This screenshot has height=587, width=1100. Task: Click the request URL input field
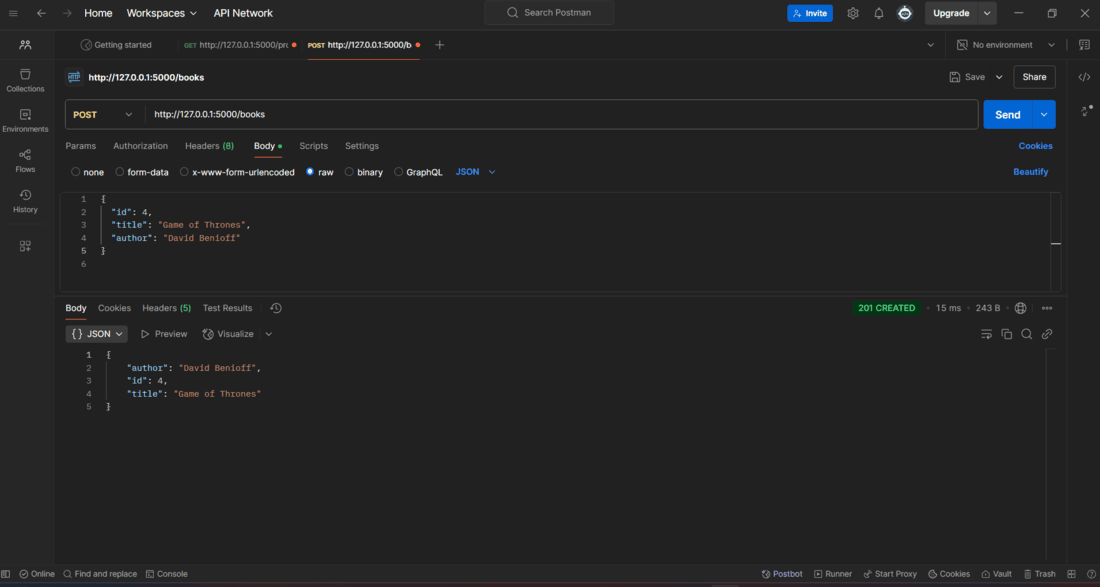point(561,114)
